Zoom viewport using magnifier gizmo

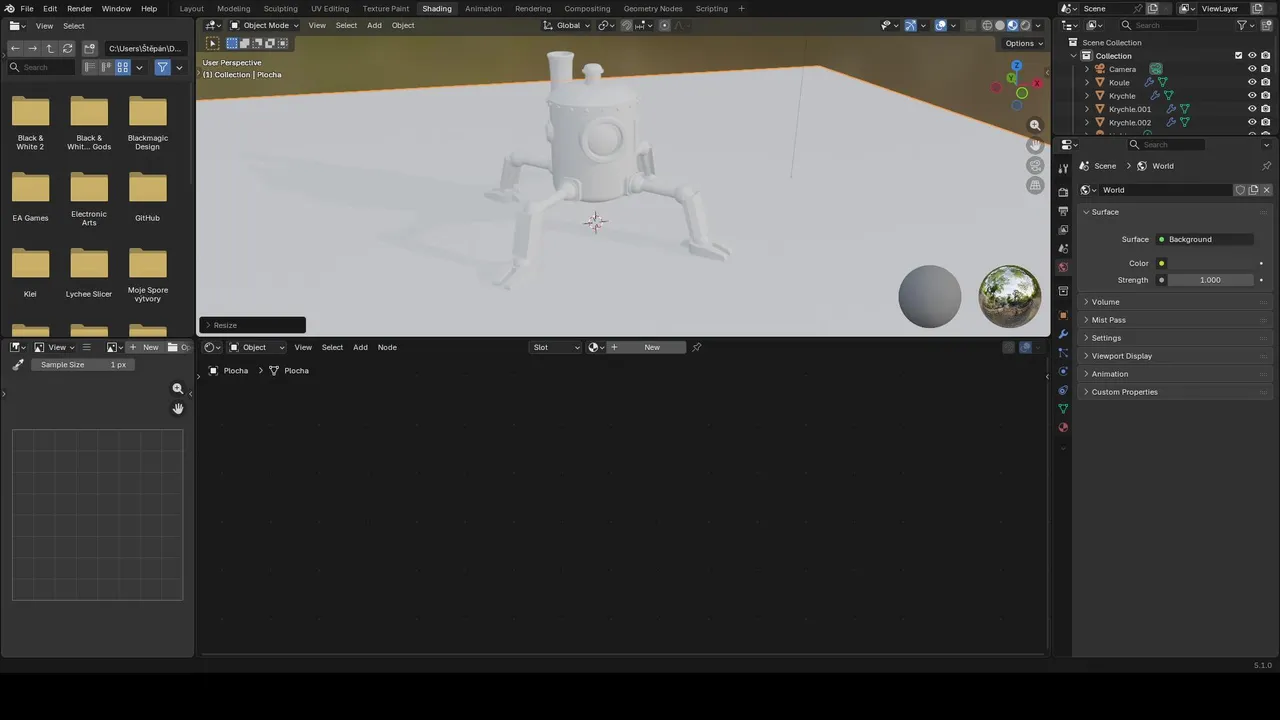pyautogui.click(x=1035, y=126)
